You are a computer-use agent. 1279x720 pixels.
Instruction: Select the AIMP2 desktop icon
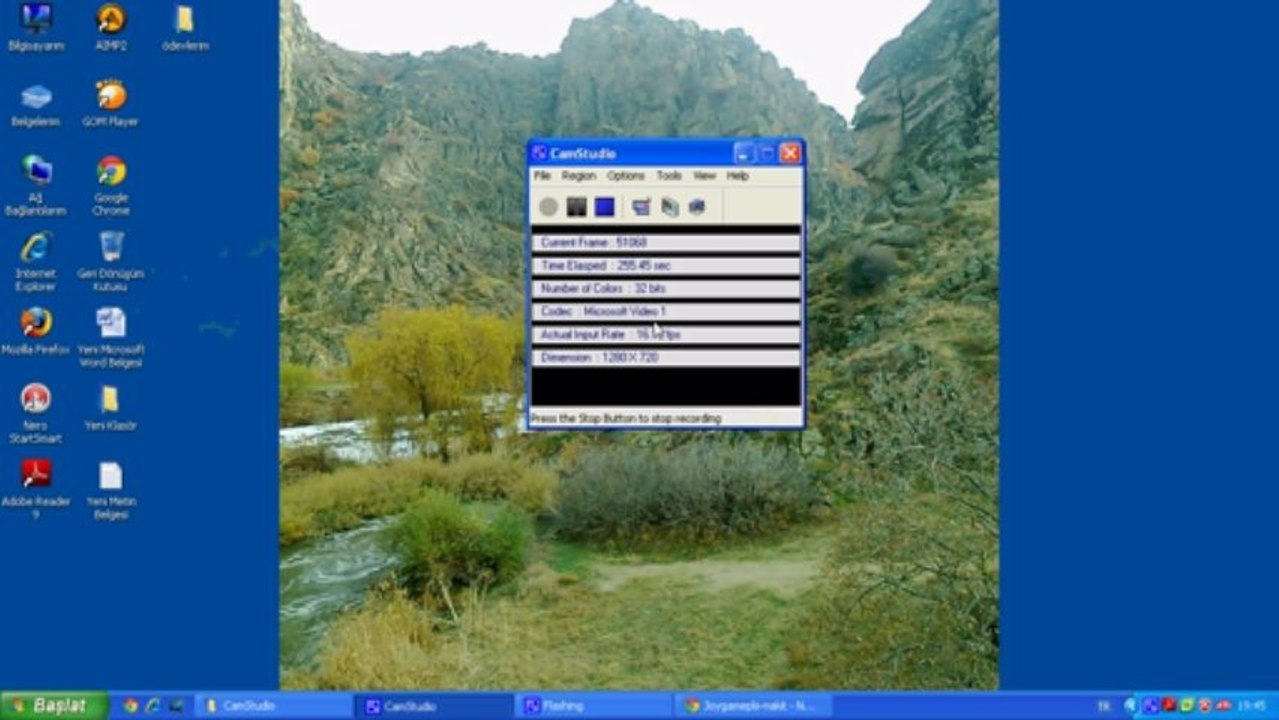click(x=111, y=27)
